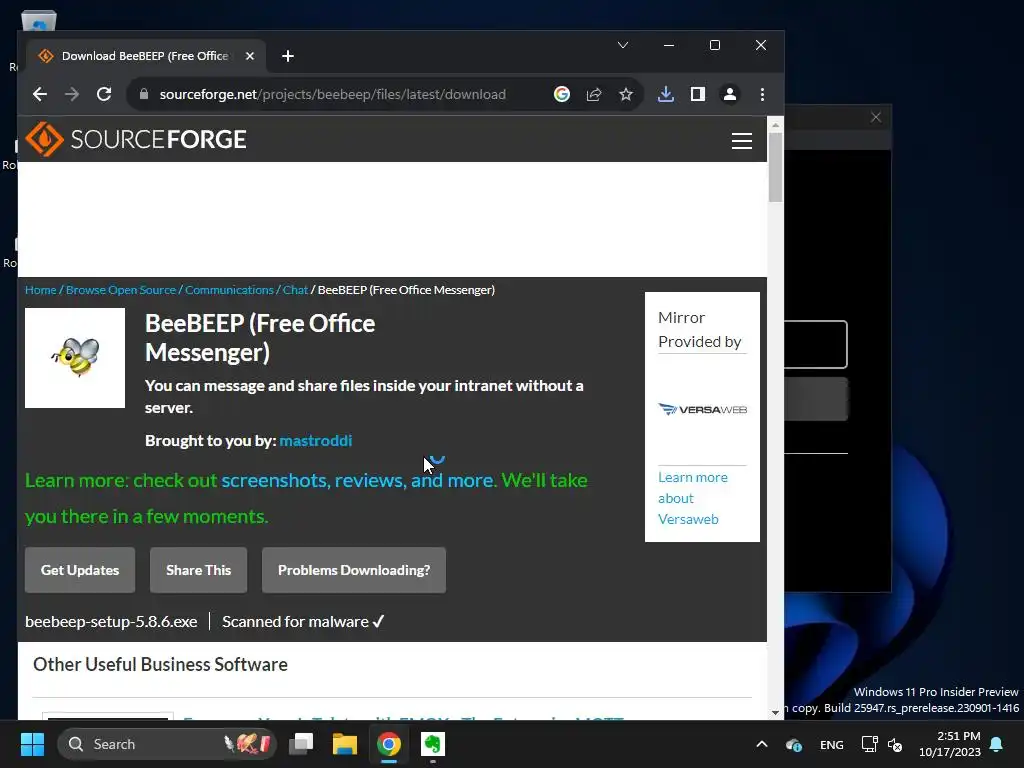Screen dimensions: 1024x768
Task: Click the scrollbar up arrow
Action: pyautogui.click(x=775, y=125)
